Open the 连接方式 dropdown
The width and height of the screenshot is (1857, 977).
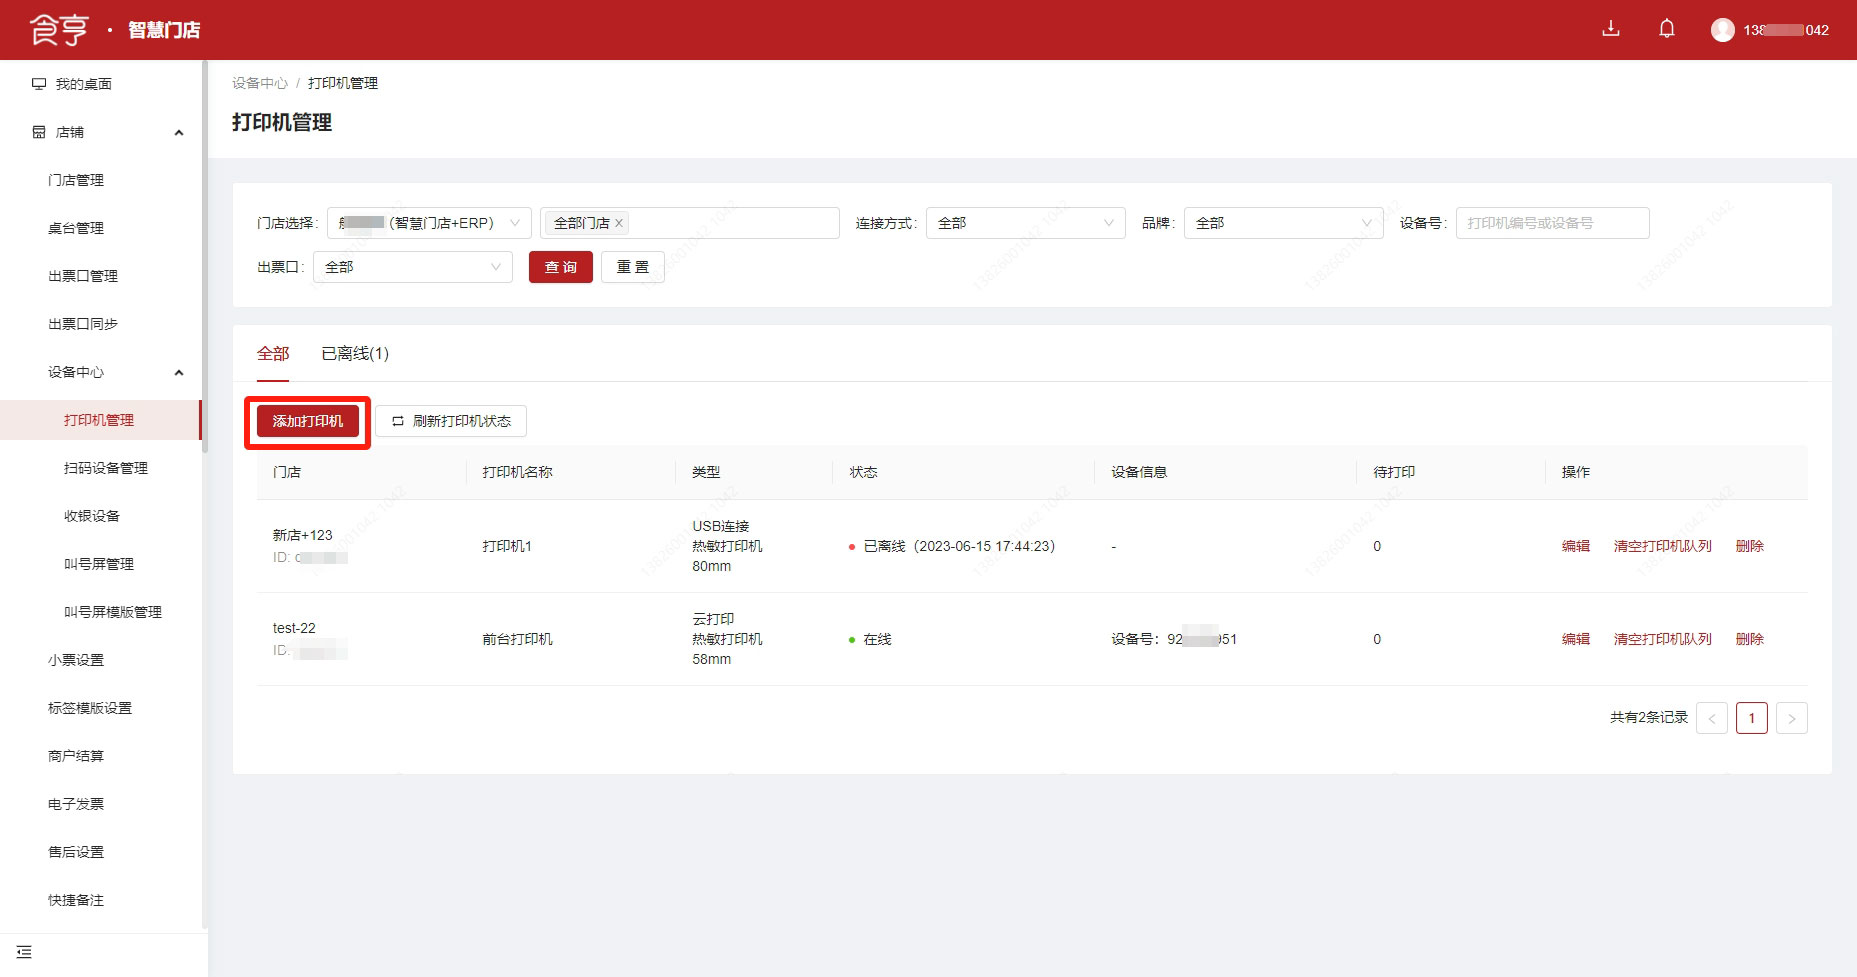(1025, 223)
